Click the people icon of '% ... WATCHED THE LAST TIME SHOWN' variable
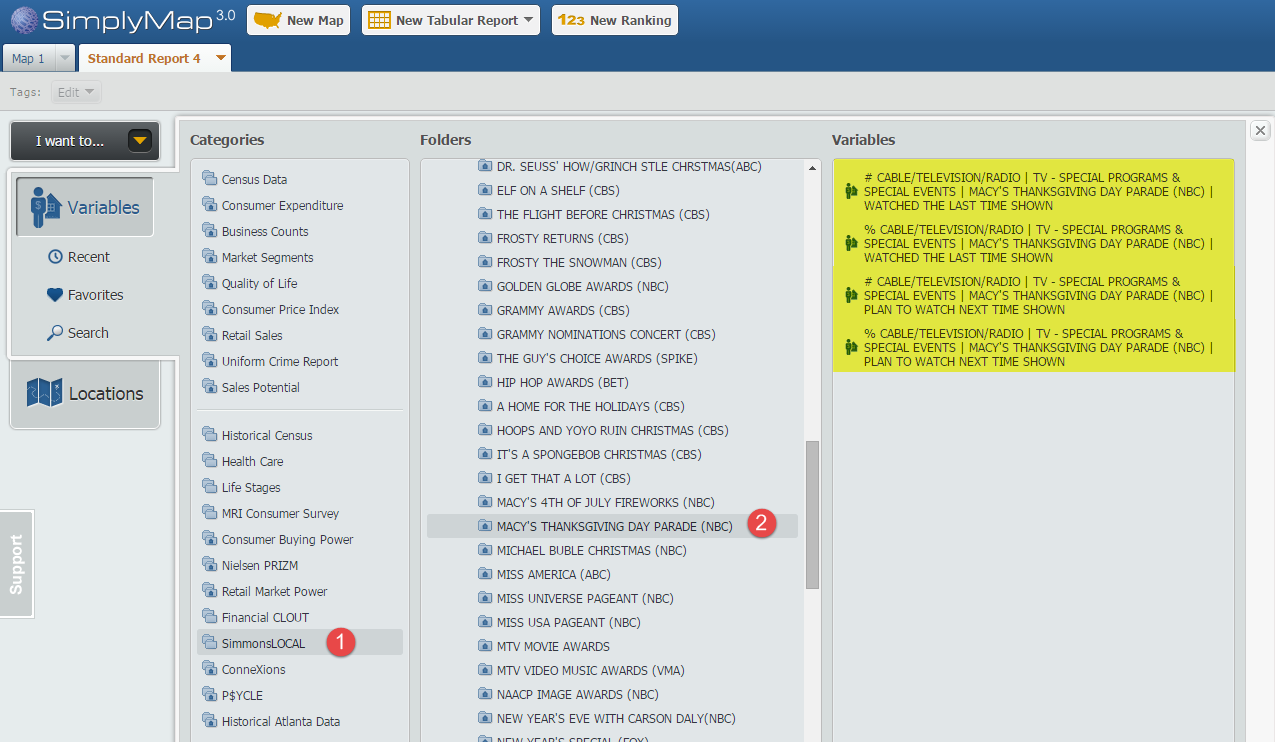 click(852, 243)
